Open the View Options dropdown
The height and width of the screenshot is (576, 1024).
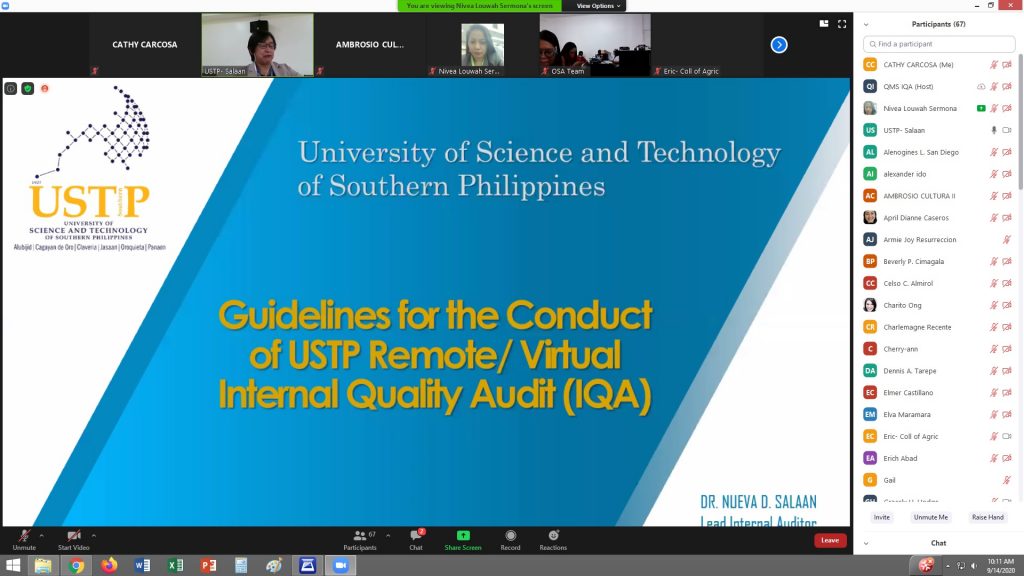click(598, 6)
